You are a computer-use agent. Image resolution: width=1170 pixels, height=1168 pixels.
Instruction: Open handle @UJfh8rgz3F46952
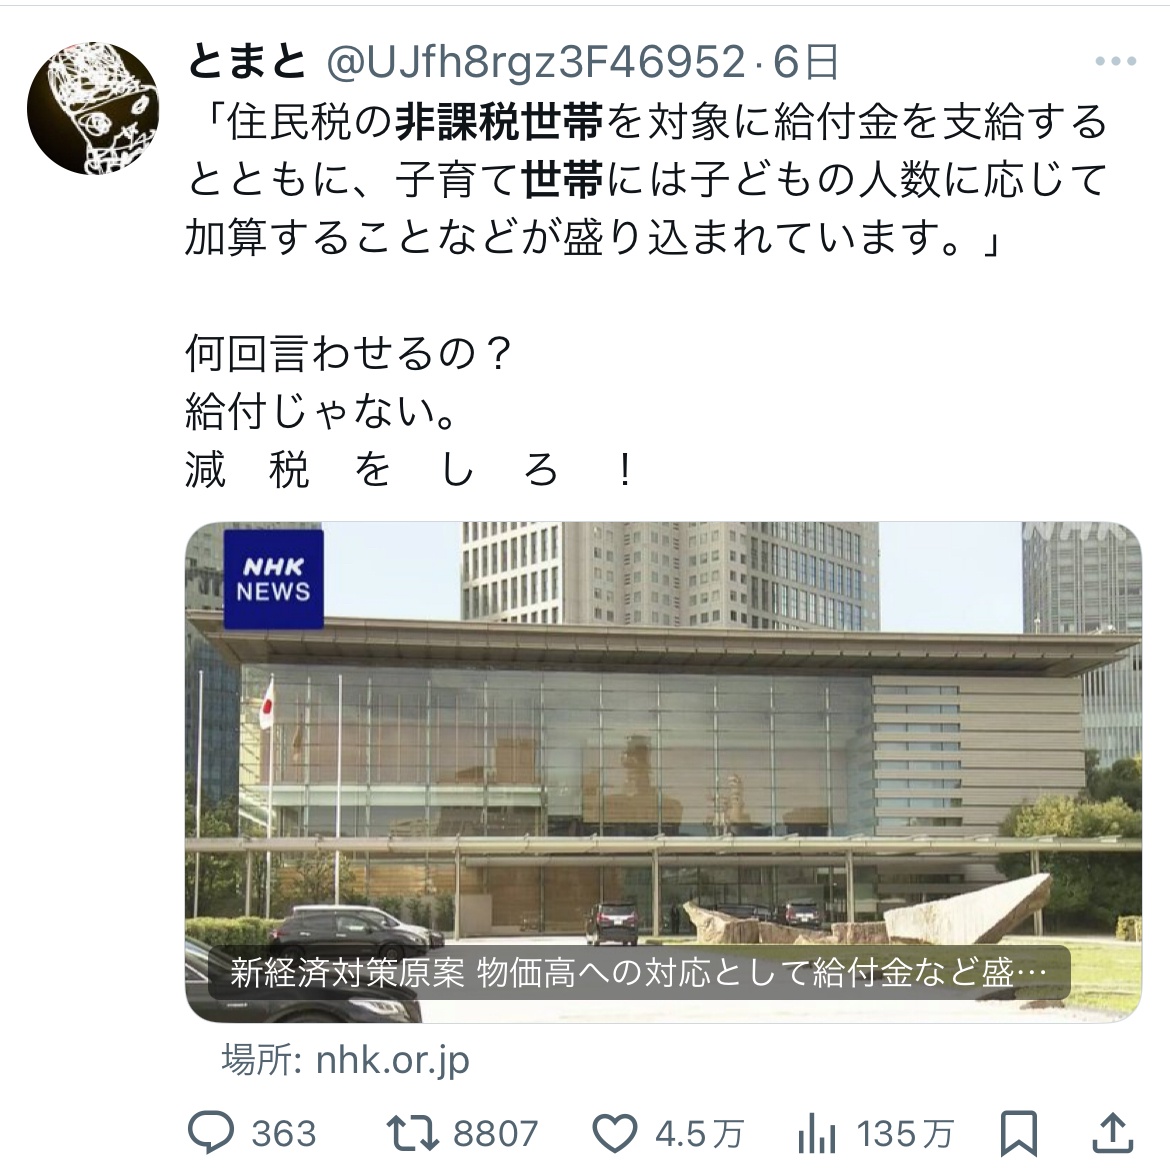[x=536, y=62]
